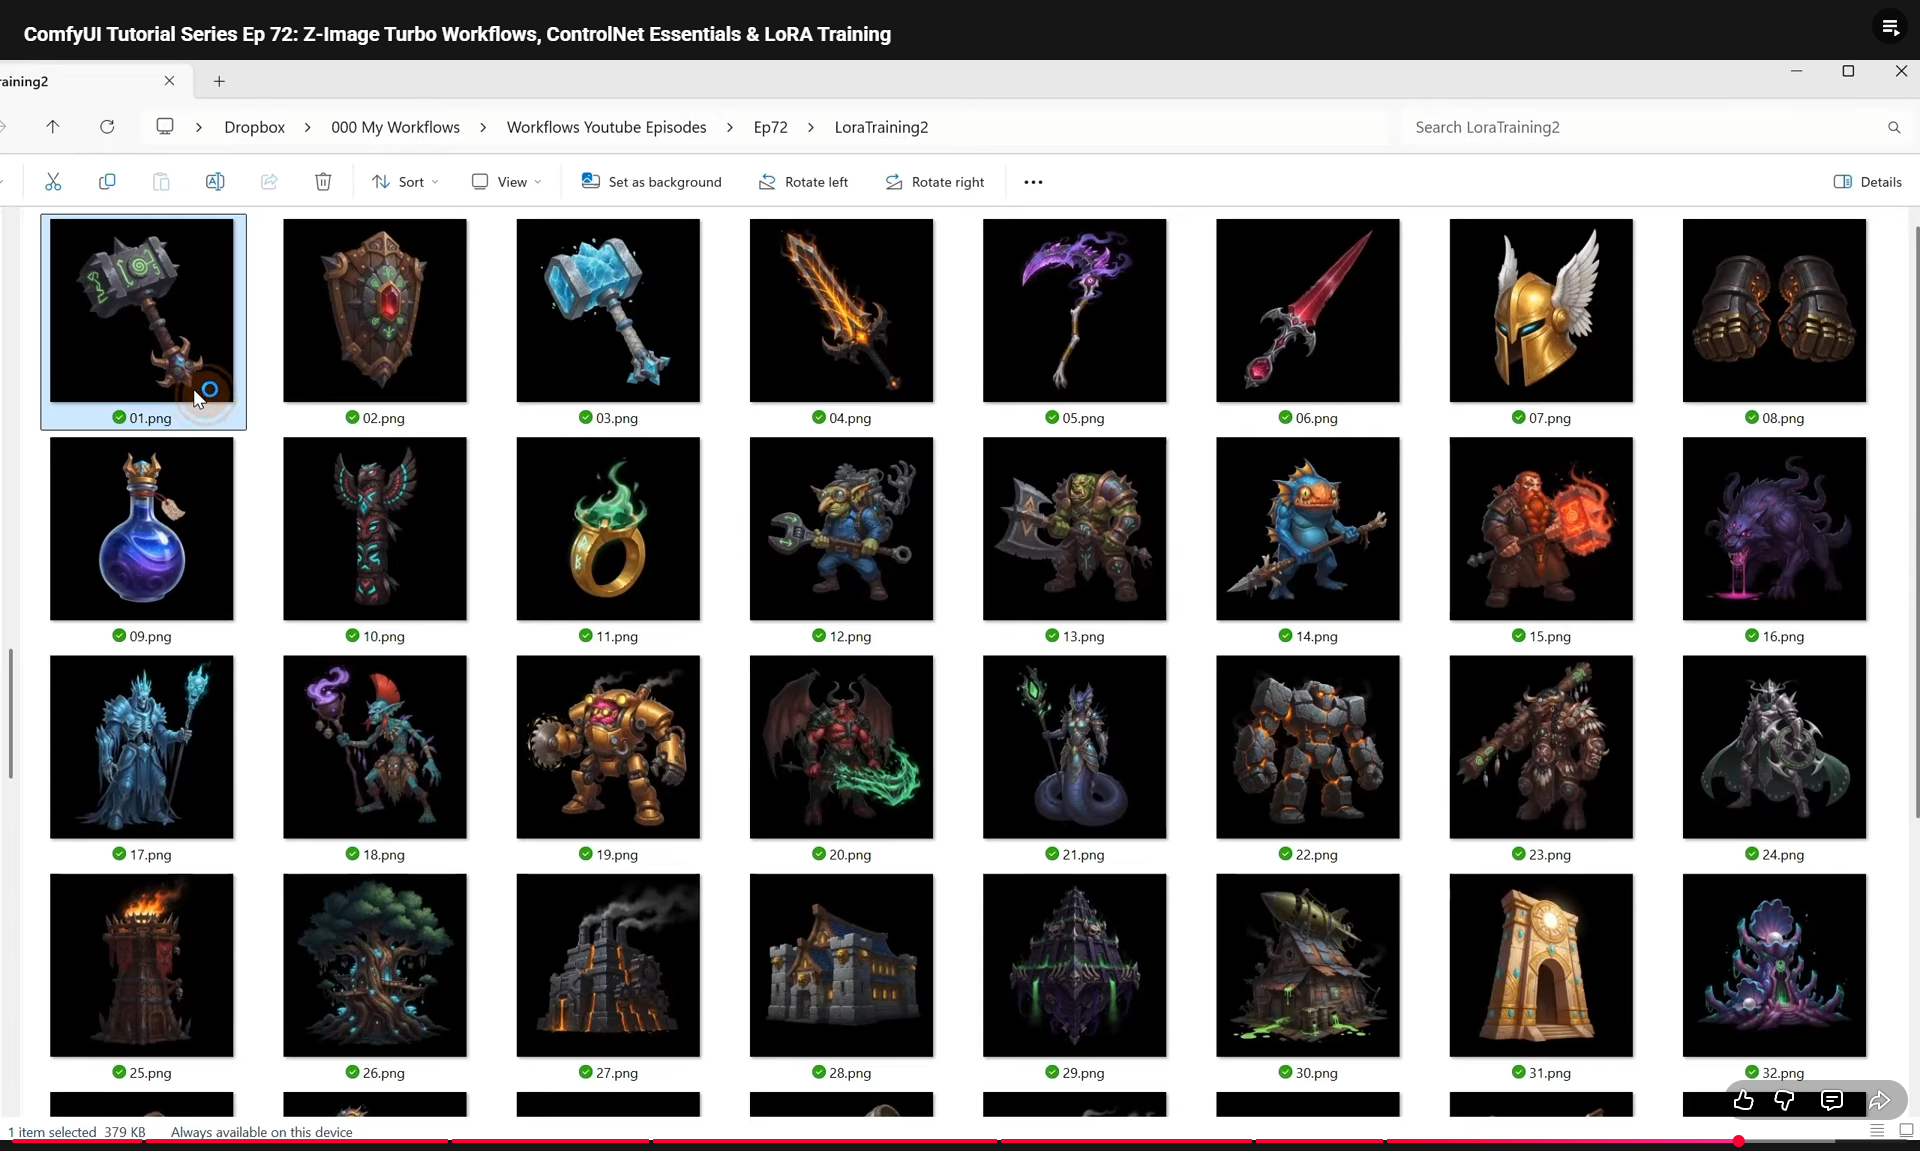Go up one folder level arrow
The height and width of the screenshot is (1151, 1920).
pyautogui.click(x=53, y=127)
